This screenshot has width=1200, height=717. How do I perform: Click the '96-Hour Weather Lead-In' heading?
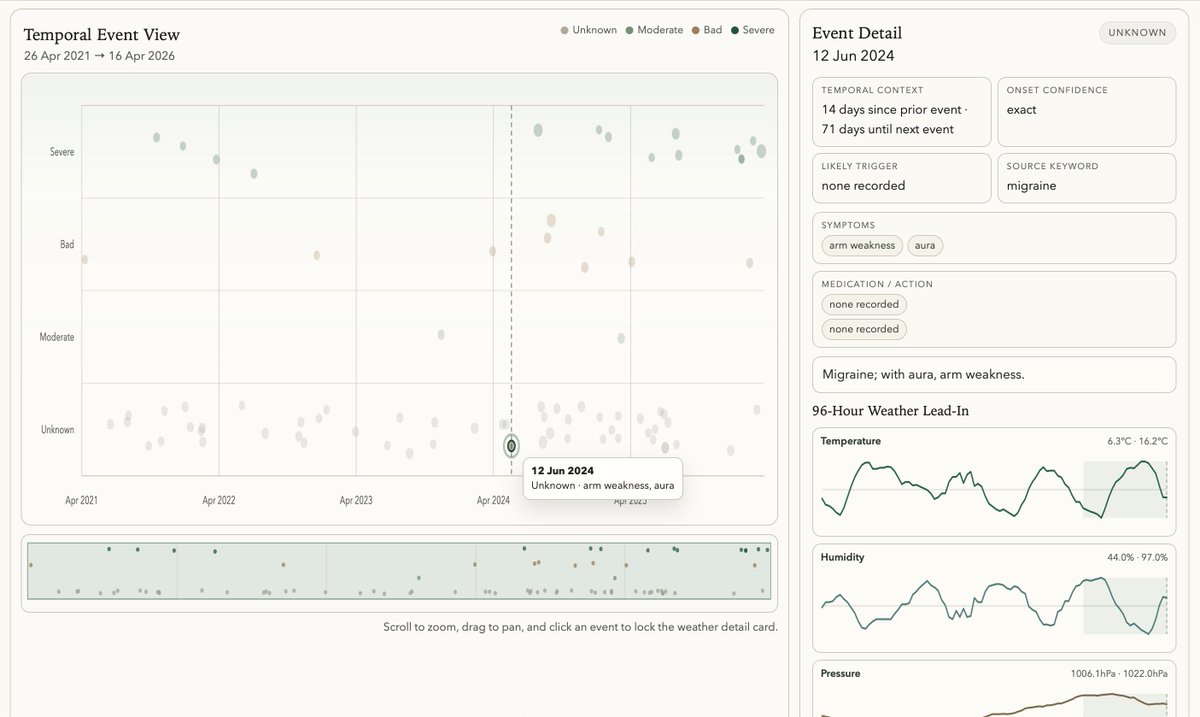[890, 411]
